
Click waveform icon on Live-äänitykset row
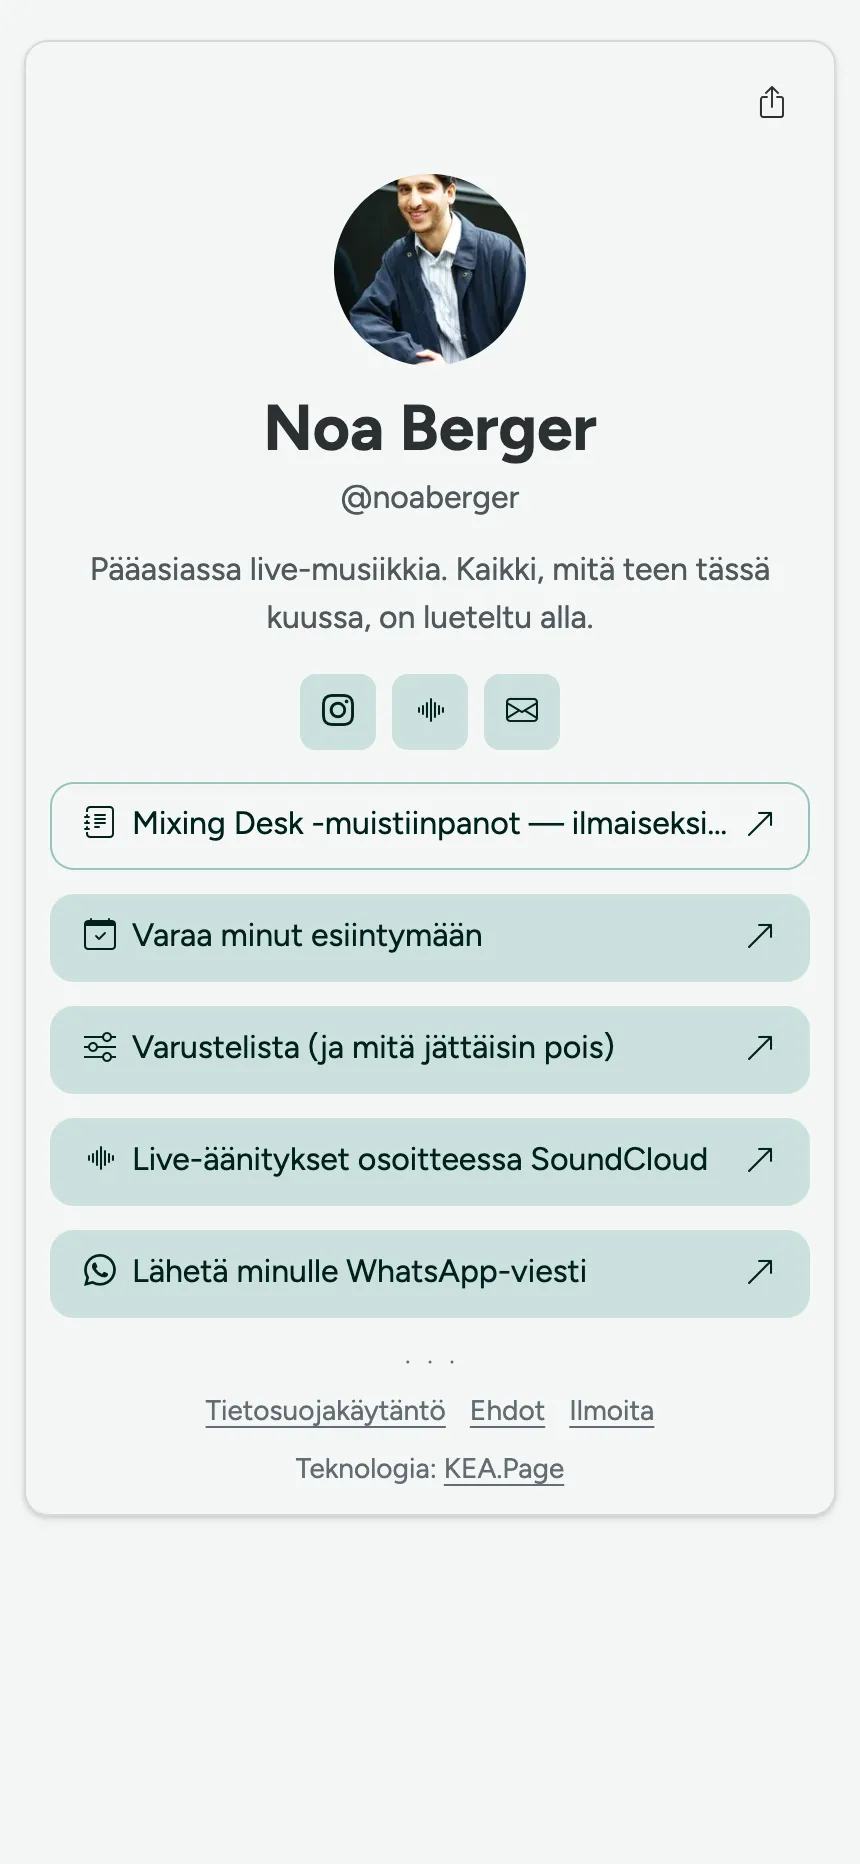[x=100, y=1159]
